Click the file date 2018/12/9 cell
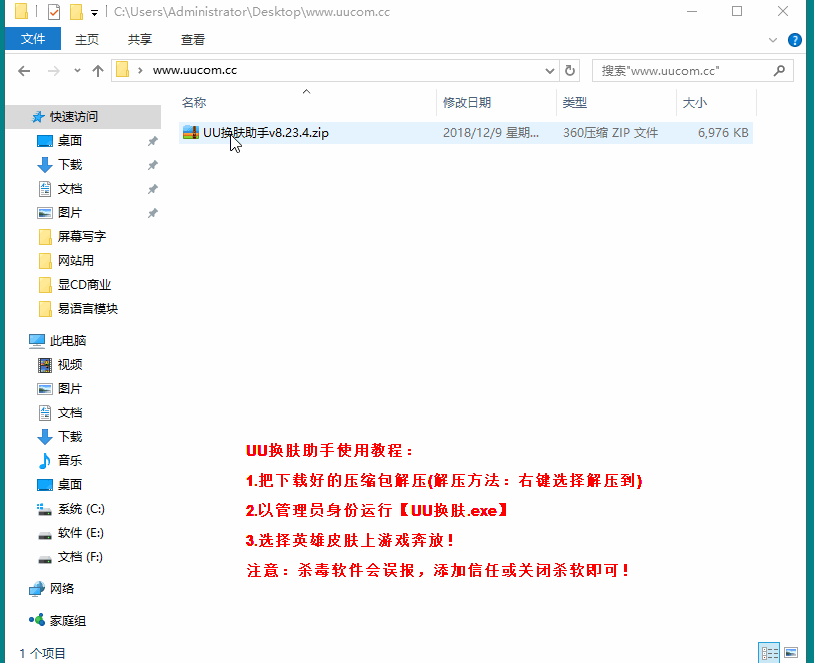Viewport: 814px width, 663px height. [491, 133]
